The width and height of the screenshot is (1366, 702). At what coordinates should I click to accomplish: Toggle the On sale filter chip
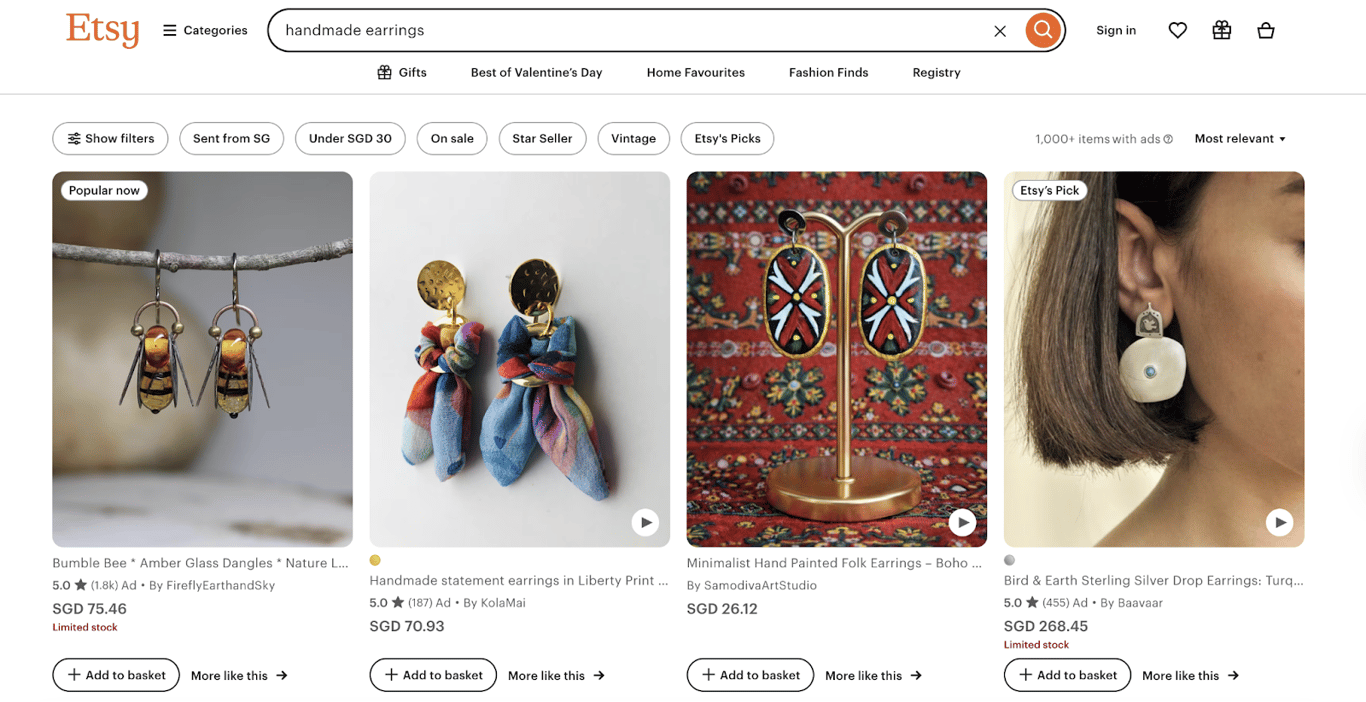point(452,139)
